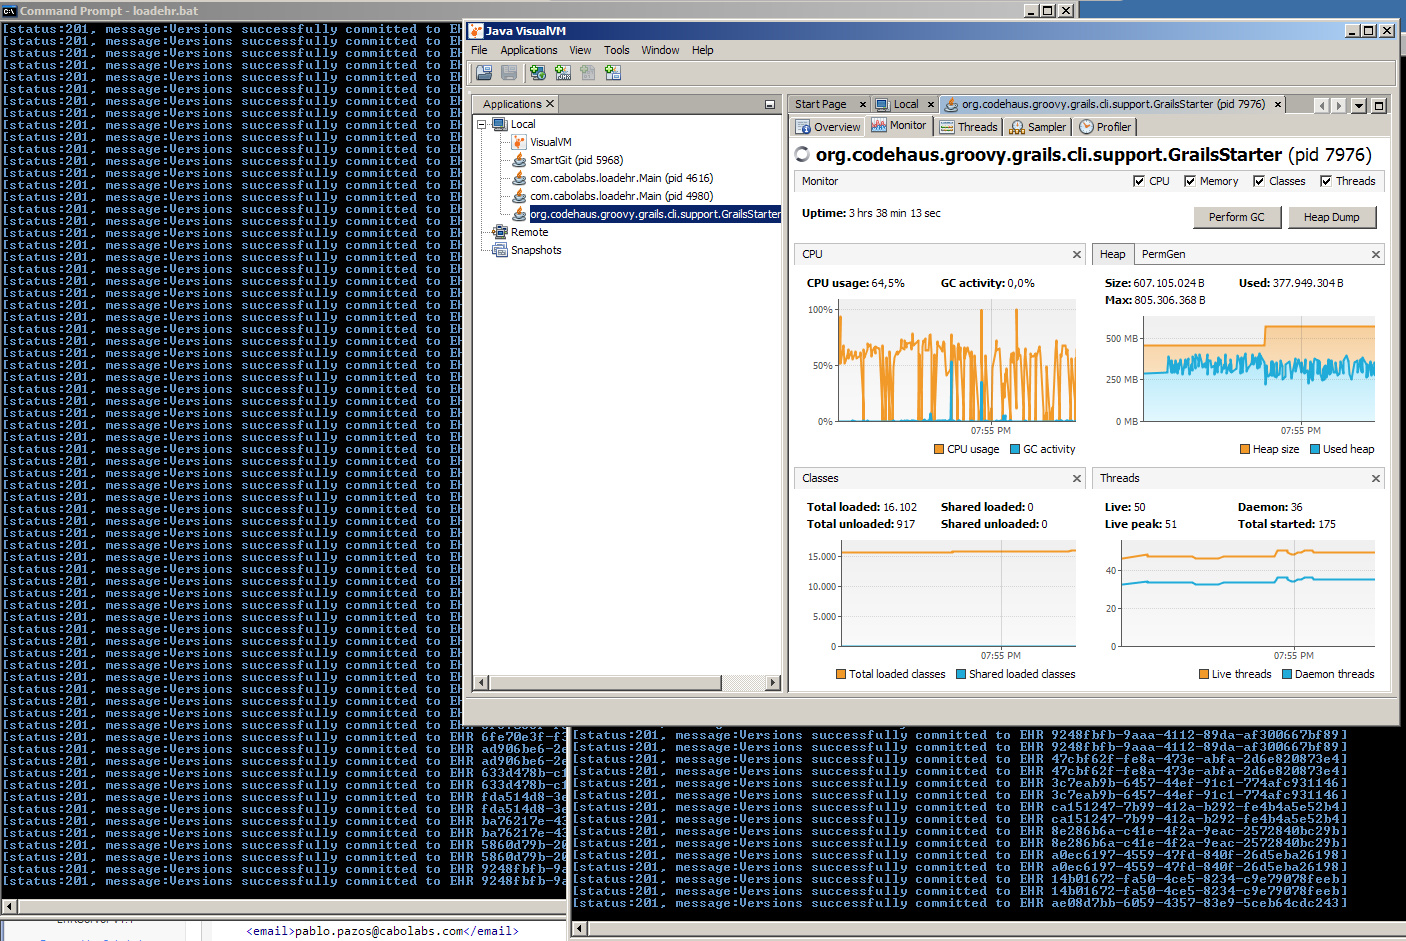Click the last green-plus toolbar icon
The width and height of the screenshot is (1406, 941).
point(613,73)
